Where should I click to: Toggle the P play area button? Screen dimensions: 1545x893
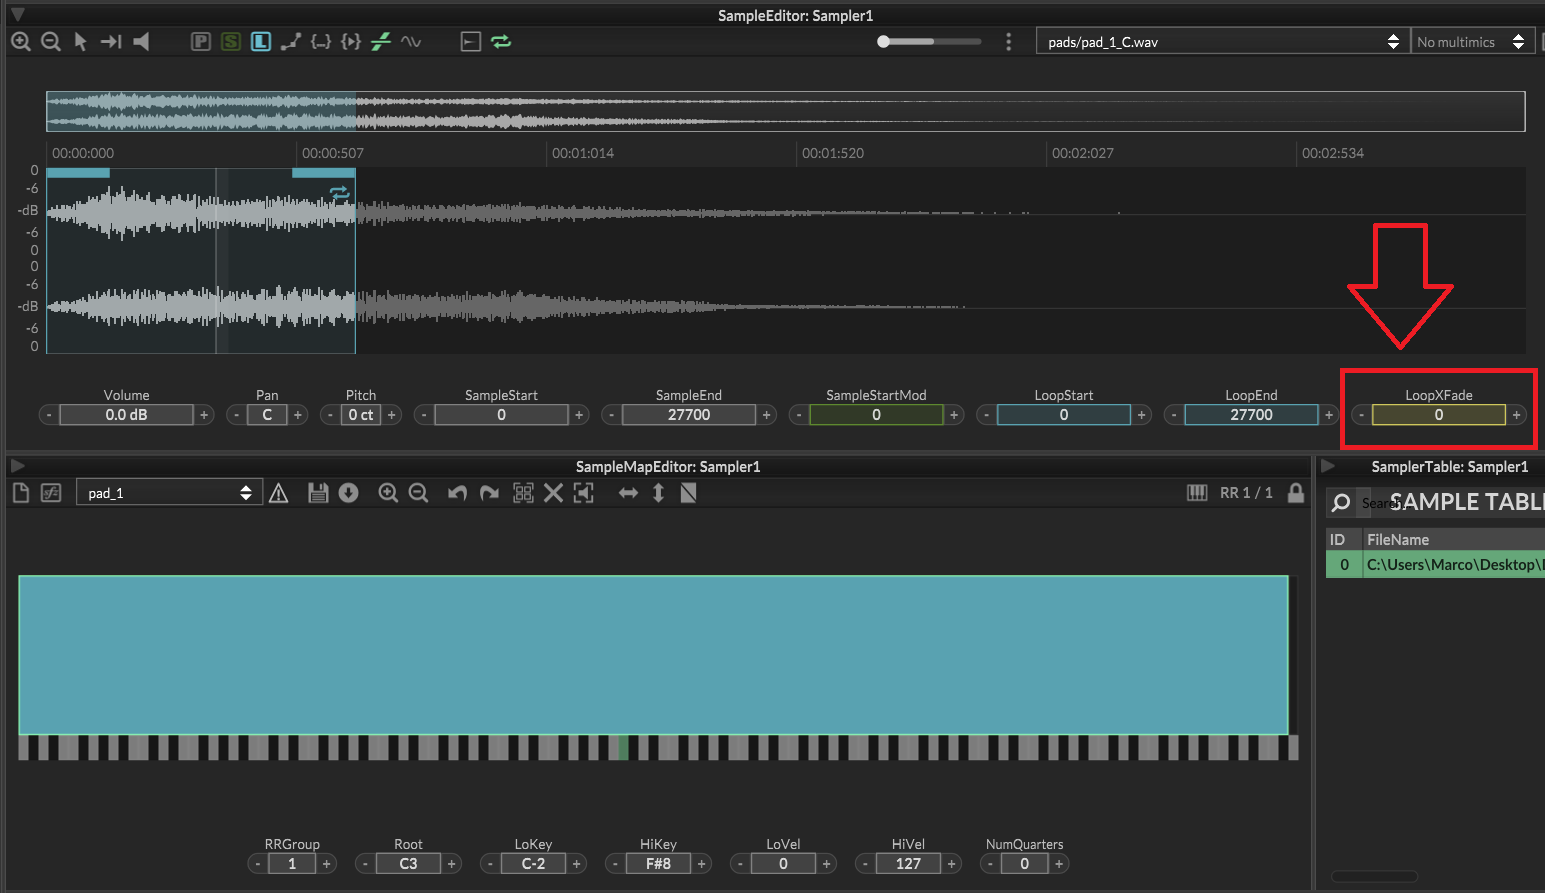click(x=201, y=41)
